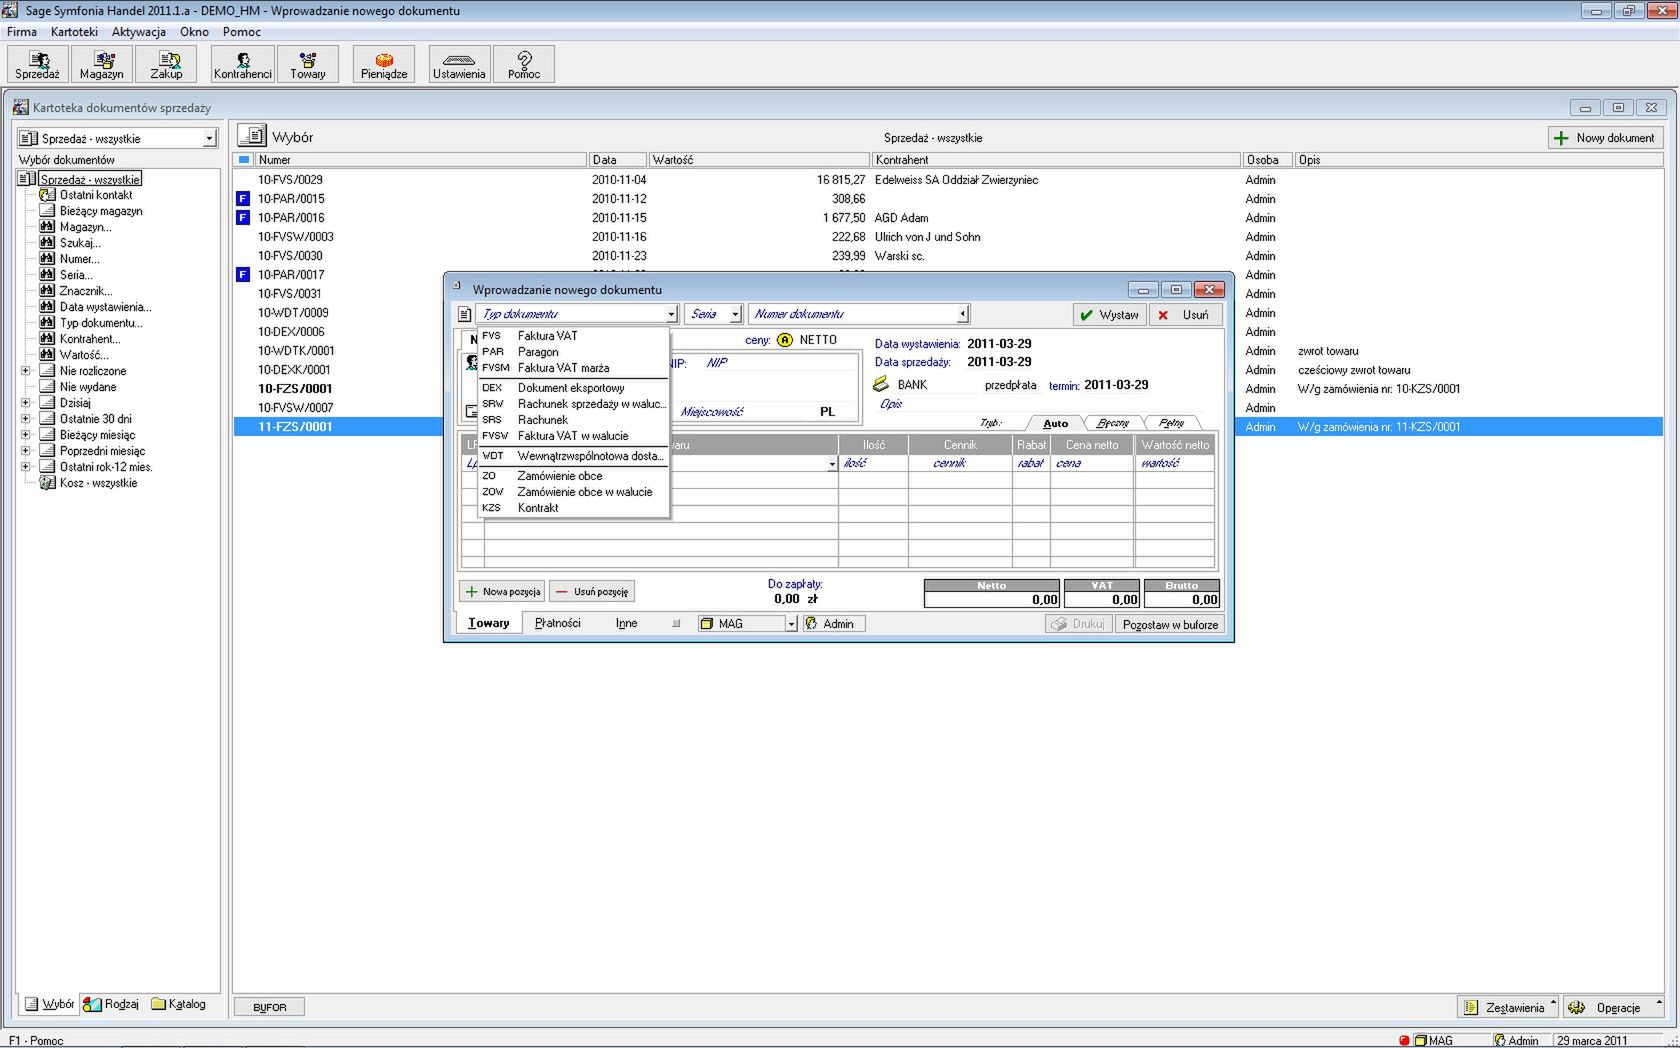Open the Magazyn toolbar module
This screenshot has width=1680, height=1048.
pyautogui.click(x=102, y=64)
